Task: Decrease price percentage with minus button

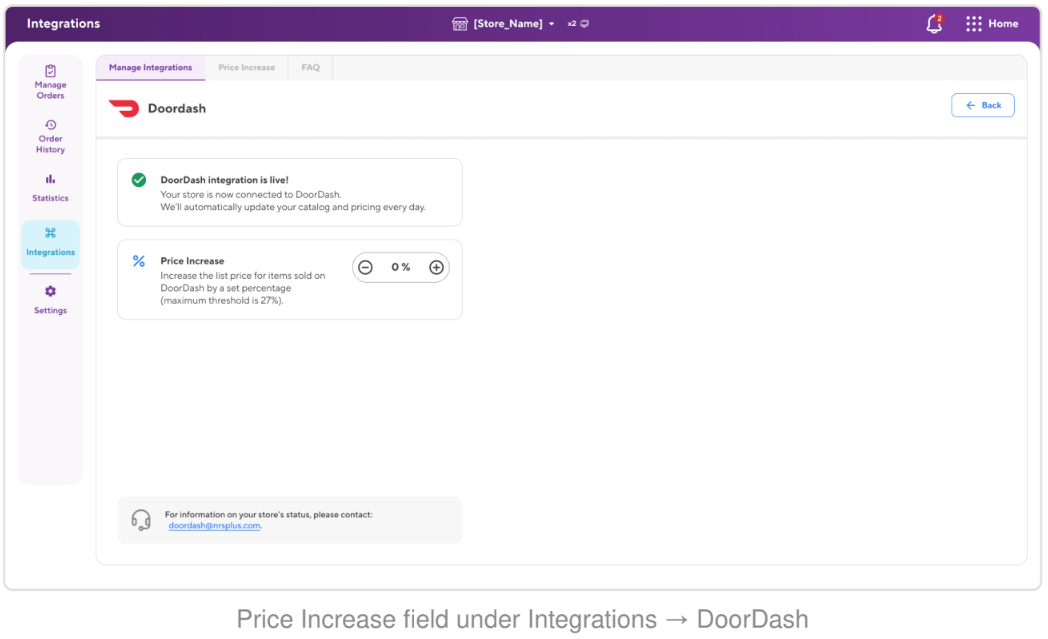Action: click(x=365, y=267)
